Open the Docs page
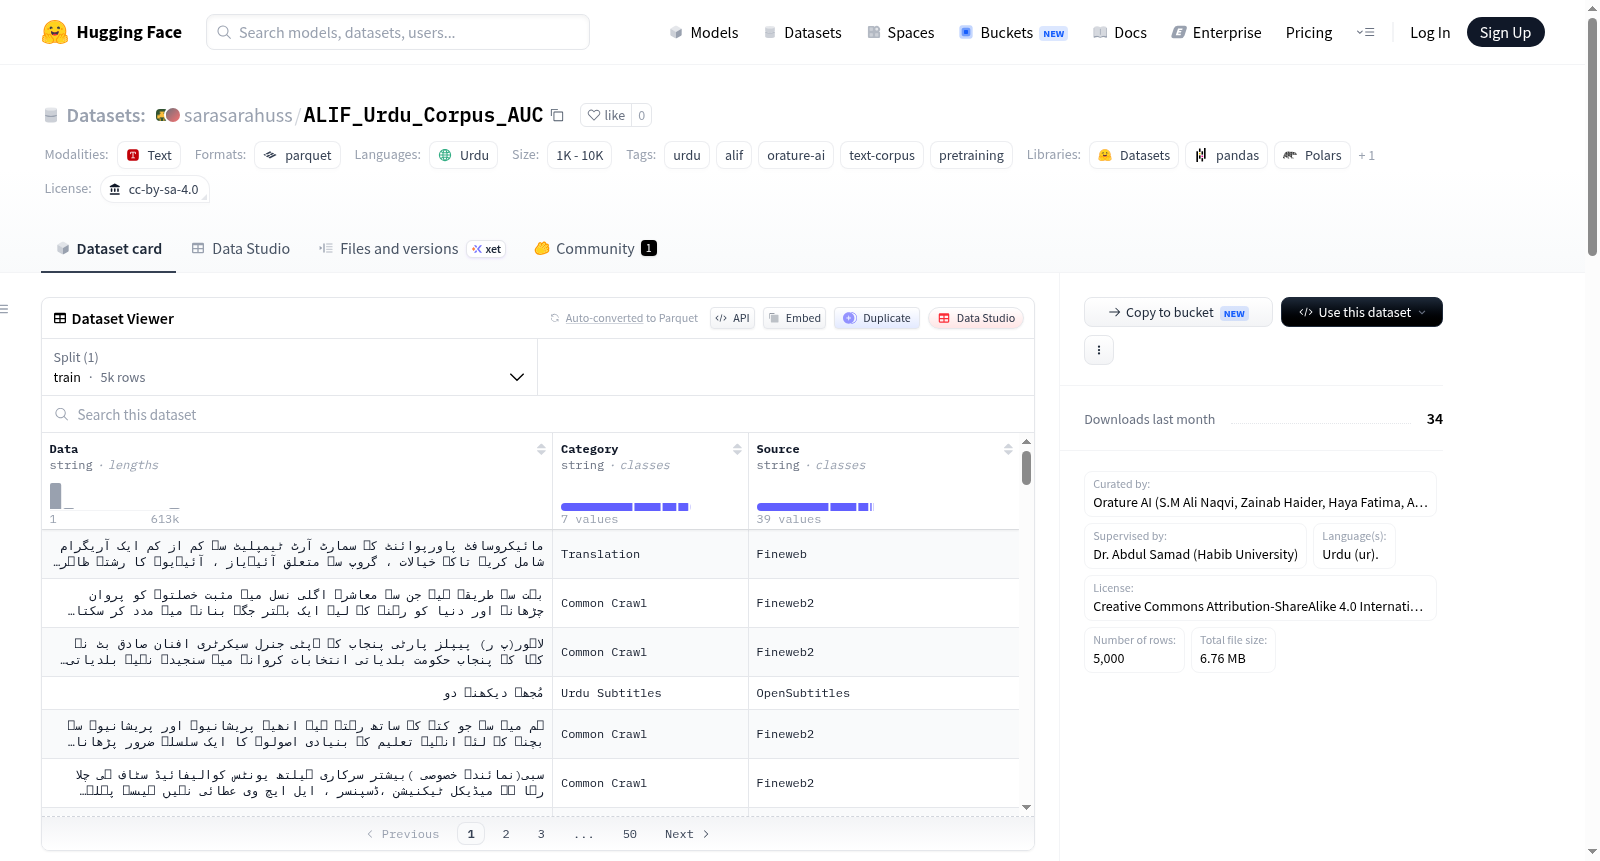Screen dimensions: 1600x861 pyautogui.click(x=1120, y=32)
